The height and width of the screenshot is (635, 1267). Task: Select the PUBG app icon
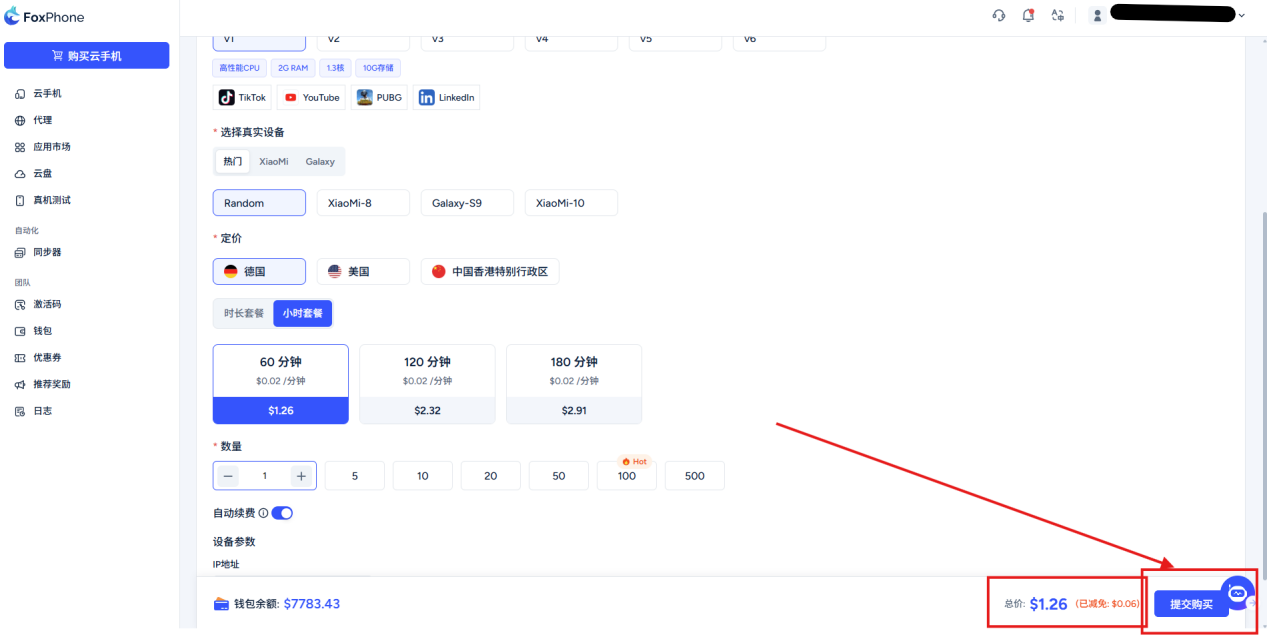coord(380,97)
